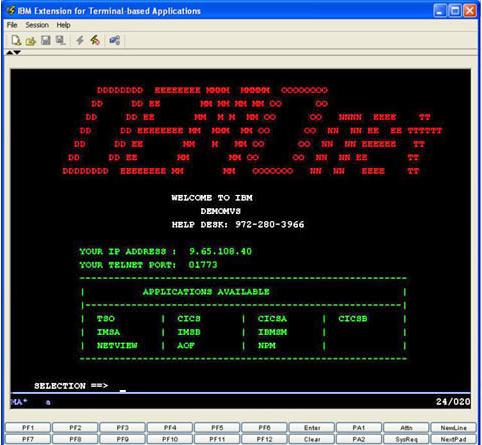Click the APPLICATIONS AVAILABLE heading
Viewport: 482px width, 445px height.
(x=206, y=292)
